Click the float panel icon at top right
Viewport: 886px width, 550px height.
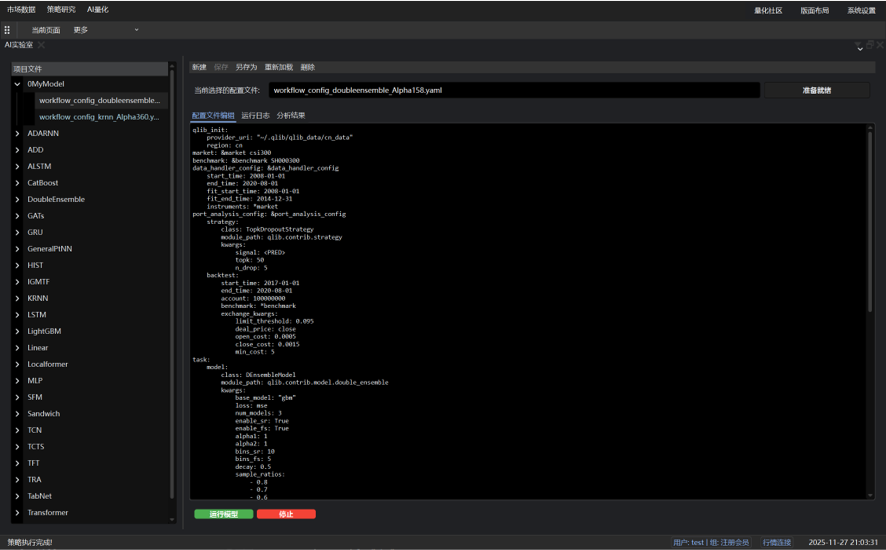(x=870, y=45)
